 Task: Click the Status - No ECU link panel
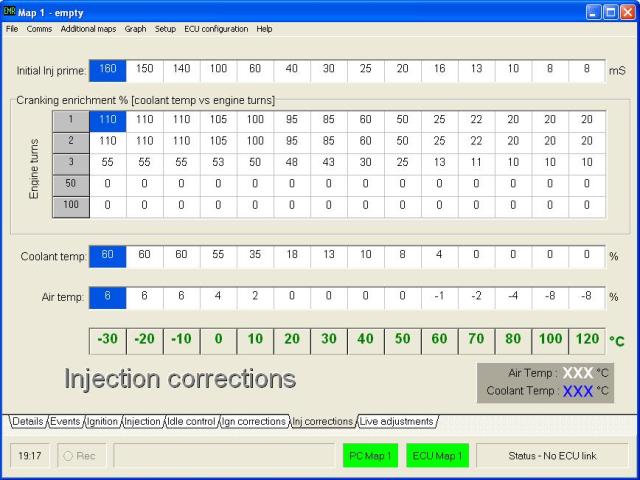pos(551,456)
